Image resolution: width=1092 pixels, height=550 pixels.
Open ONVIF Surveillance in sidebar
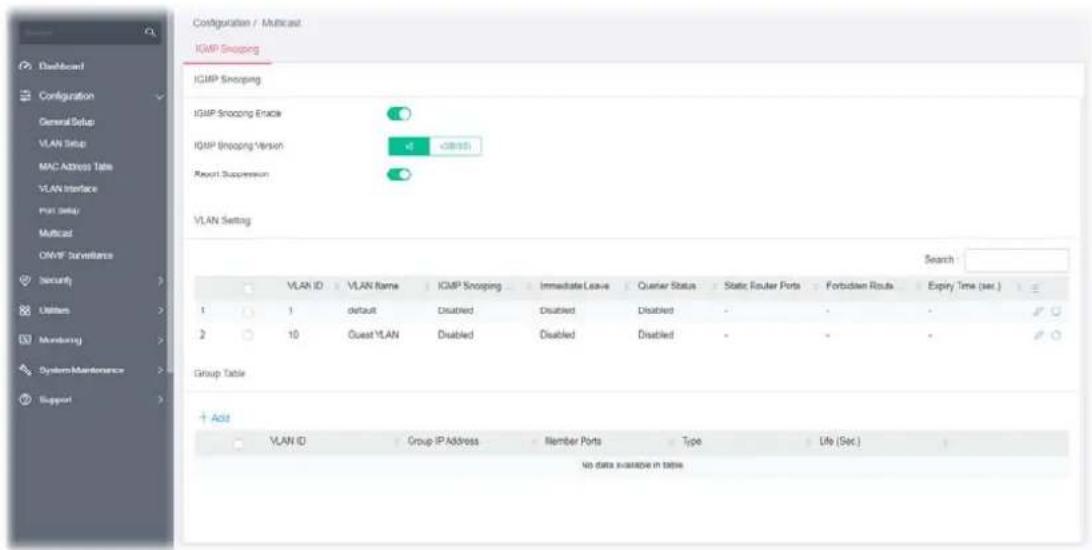click(77, 255)
